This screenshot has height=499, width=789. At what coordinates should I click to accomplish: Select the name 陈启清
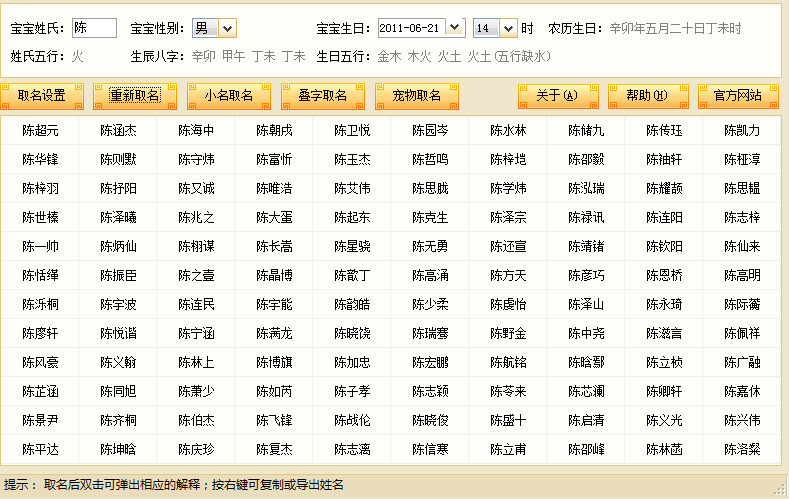pyautogui.click(x=586, y=420)
